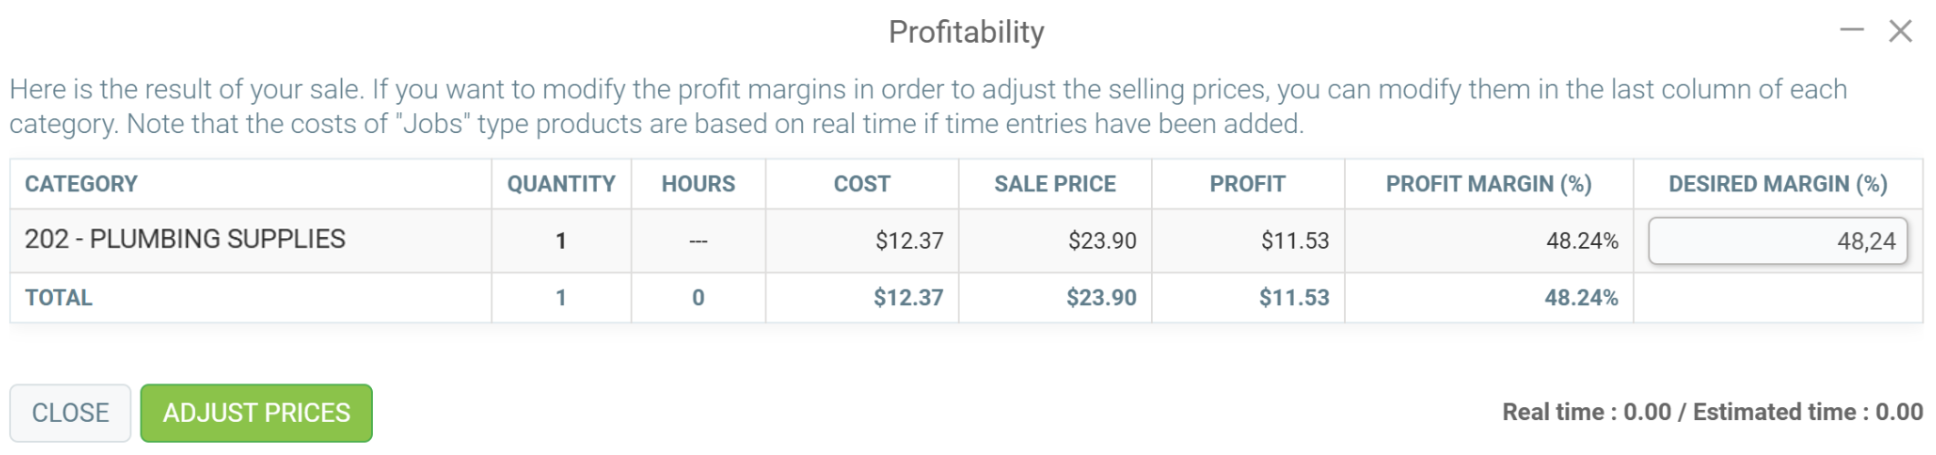This screenshot has height=455, width=1936.
Task: Close the Profitability dialog with X
Action: tap(1900, 31)
